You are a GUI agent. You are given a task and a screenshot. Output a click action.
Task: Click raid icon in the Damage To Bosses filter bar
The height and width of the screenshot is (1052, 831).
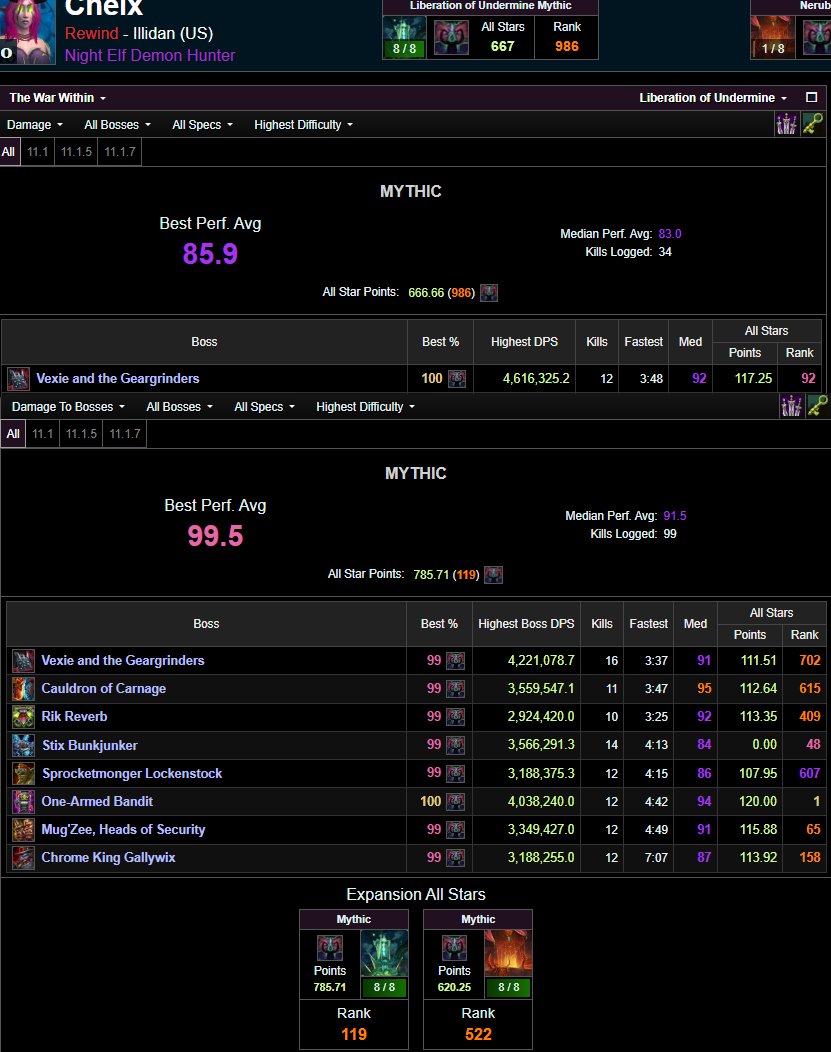point(791,406)
